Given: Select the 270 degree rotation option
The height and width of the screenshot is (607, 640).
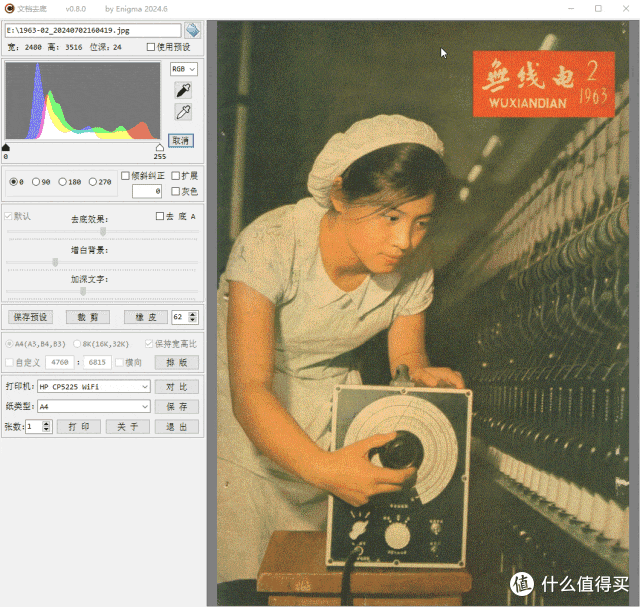Looking at the screenshot, I should tap(93, 182).
